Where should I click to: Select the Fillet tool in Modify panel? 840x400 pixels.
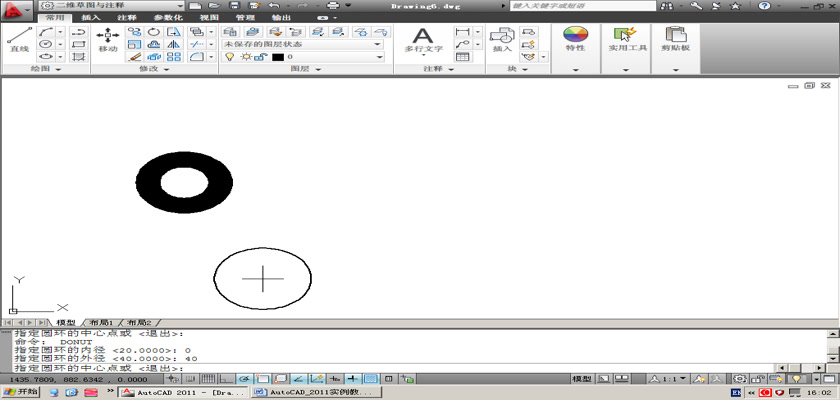coord(197,56)
